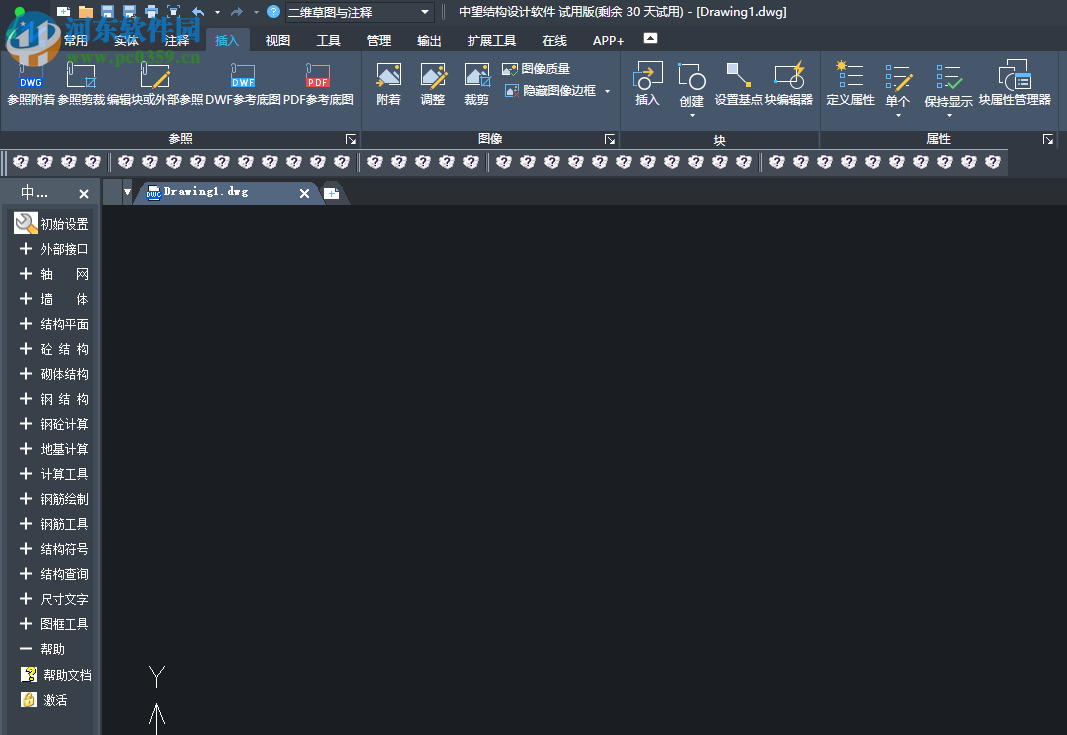Open the image 调整 adjust tool

[433, 84]
